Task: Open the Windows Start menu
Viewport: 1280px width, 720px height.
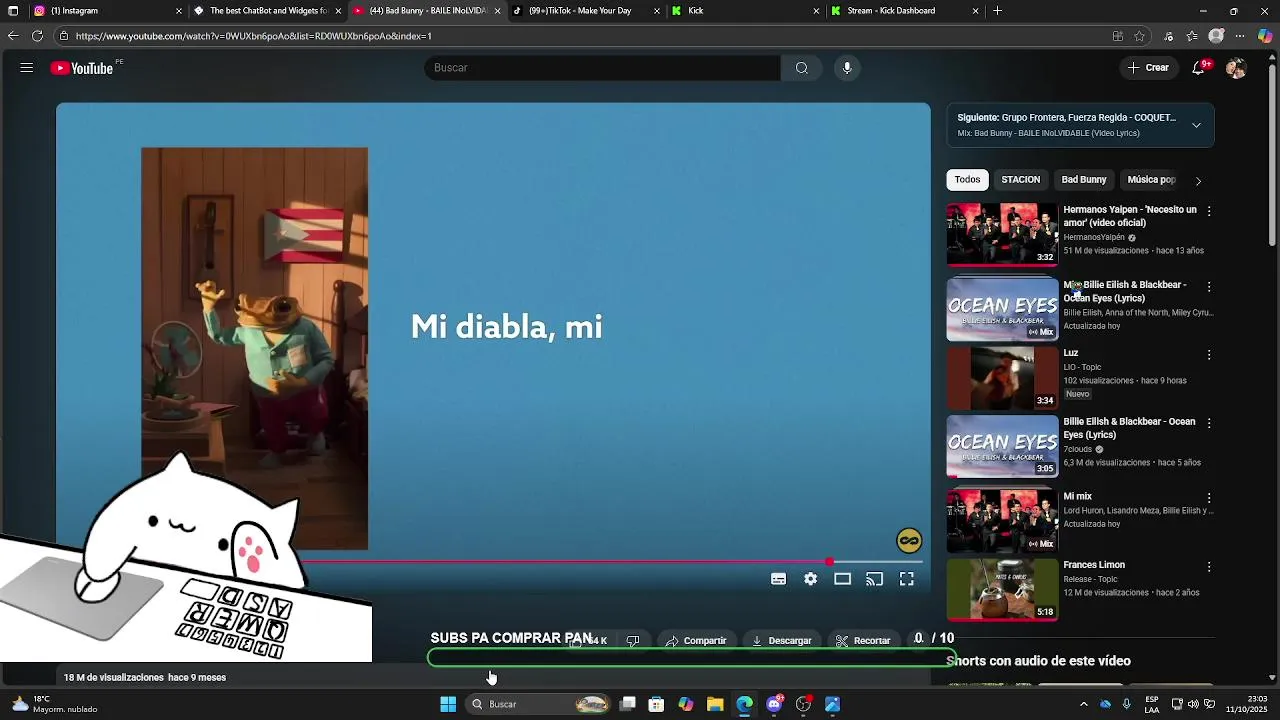Action: click(x=448, y=704)
